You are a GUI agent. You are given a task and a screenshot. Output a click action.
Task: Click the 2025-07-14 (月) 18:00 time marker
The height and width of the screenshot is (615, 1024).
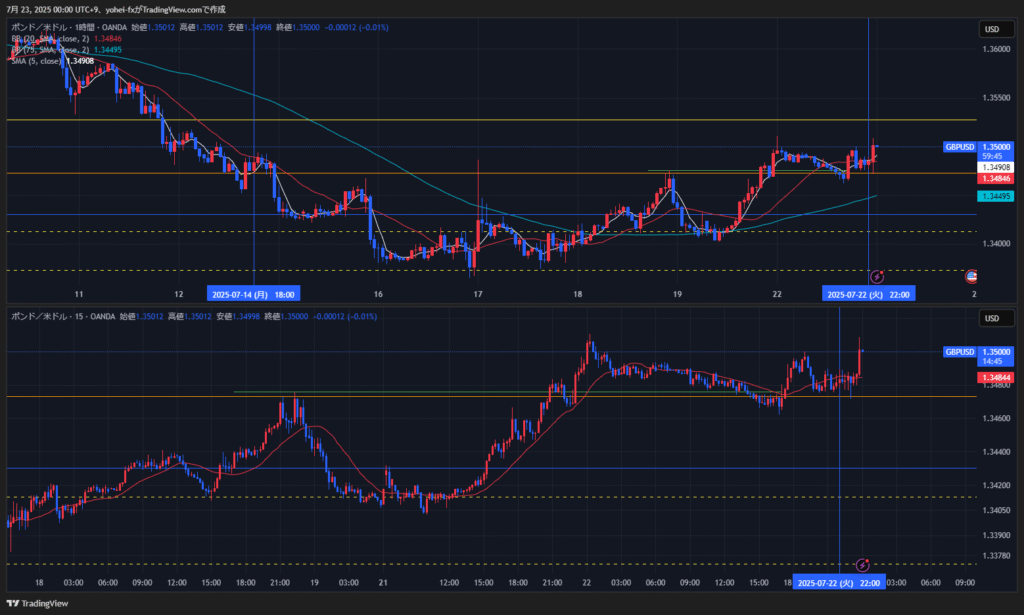click(x=254, y=294)
